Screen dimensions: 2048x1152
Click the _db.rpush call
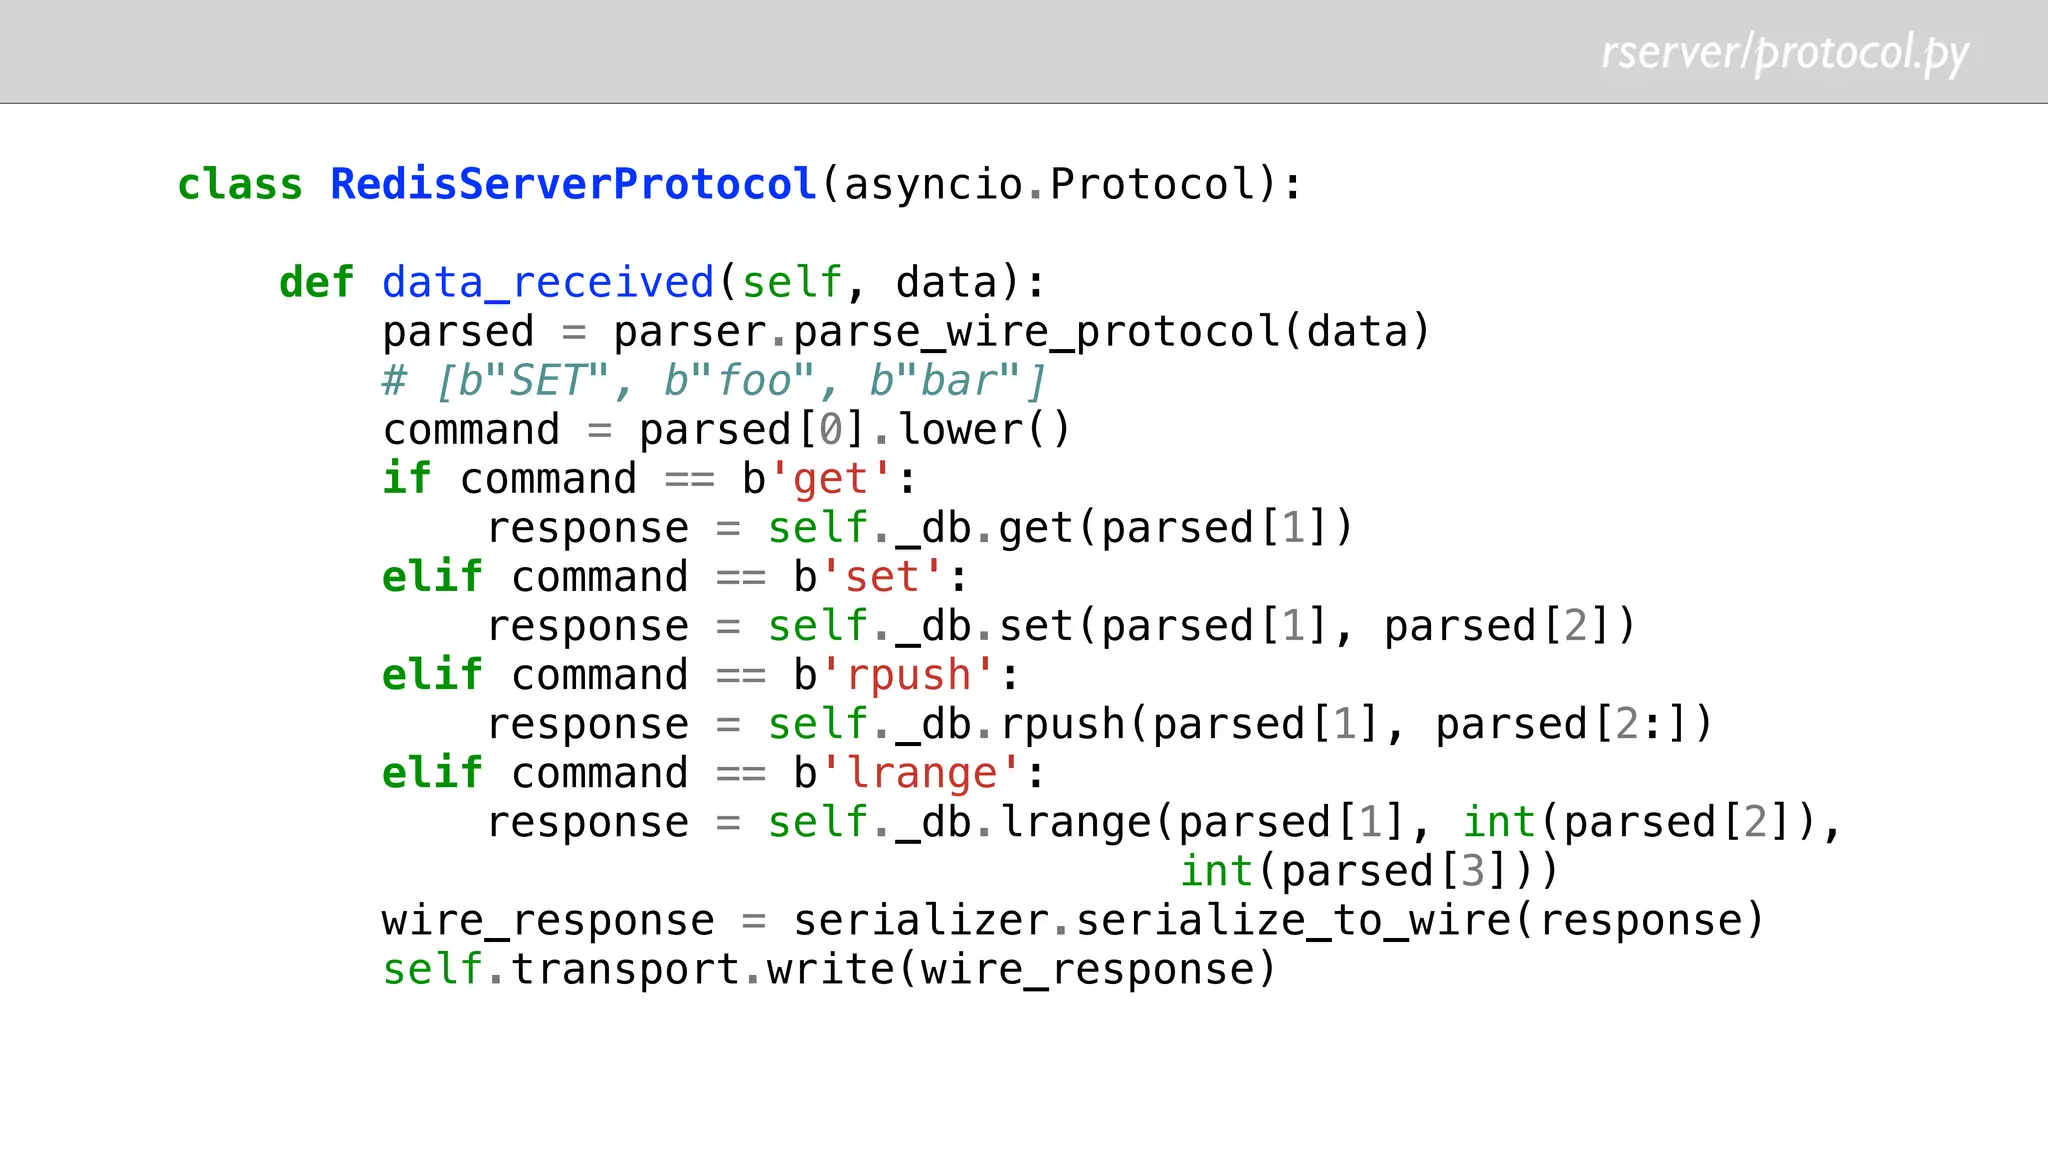[x=1305, y=724]
